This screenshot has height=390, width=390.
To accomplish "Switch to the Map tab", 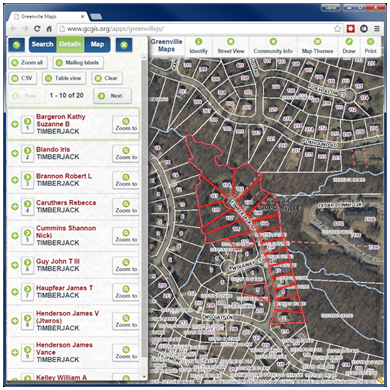I will pos(97,44).
